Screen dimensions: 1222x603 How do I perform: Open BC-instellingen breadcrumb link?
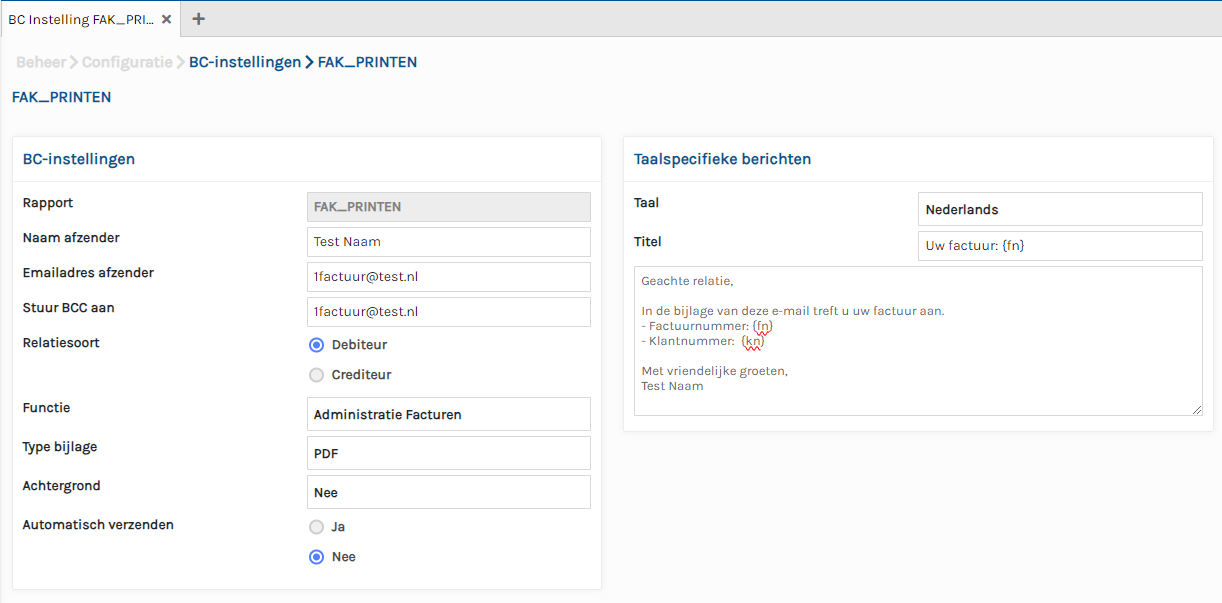tap(245, 62)
